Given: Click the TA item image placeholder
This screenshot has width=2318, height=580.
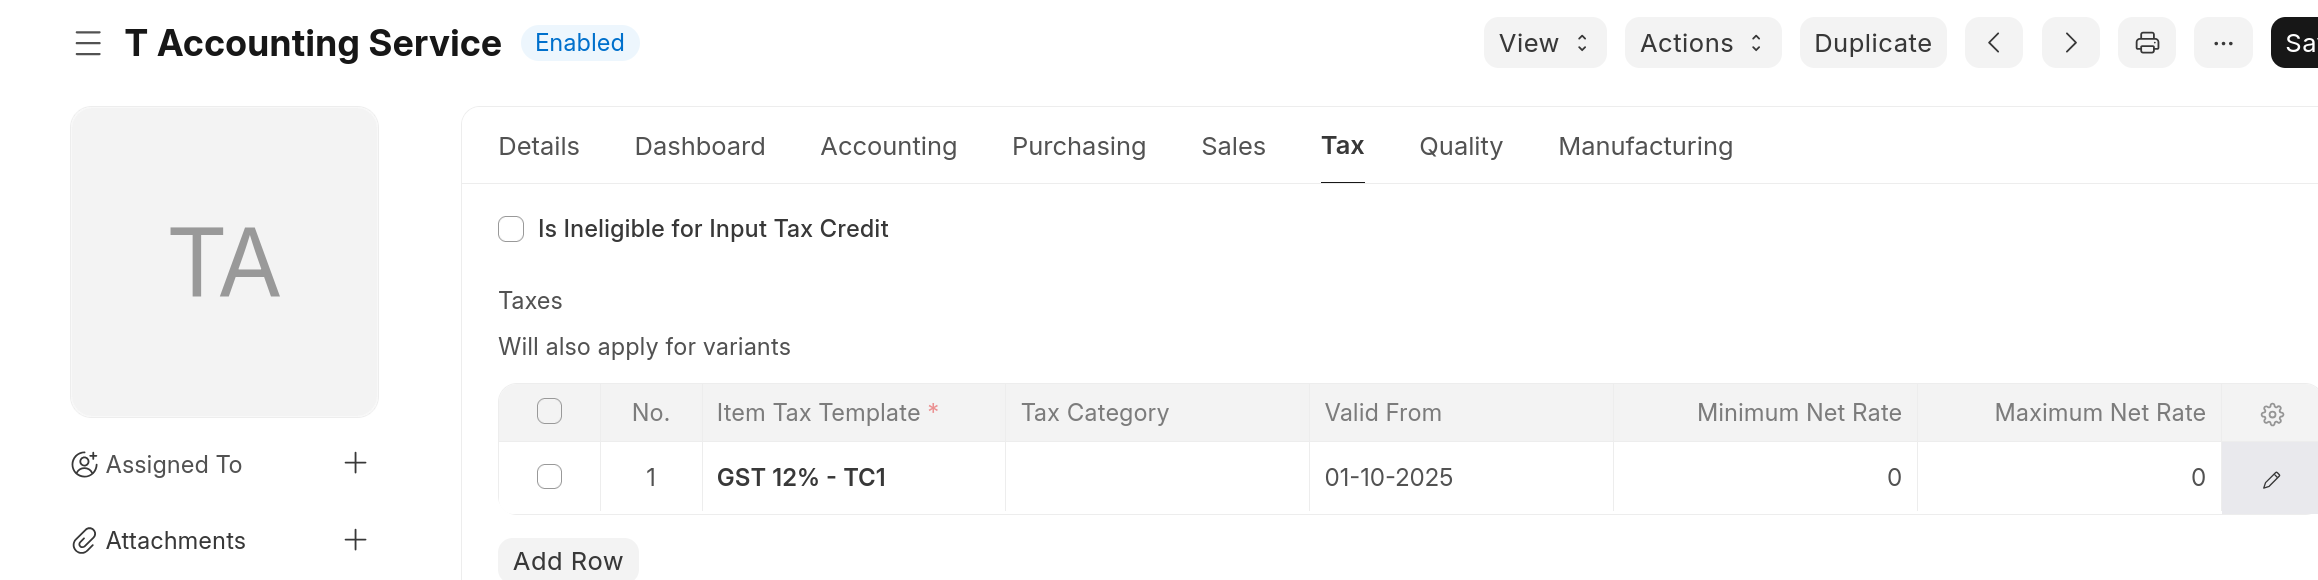Looking at the screenshot, I should tap(225, 262).
